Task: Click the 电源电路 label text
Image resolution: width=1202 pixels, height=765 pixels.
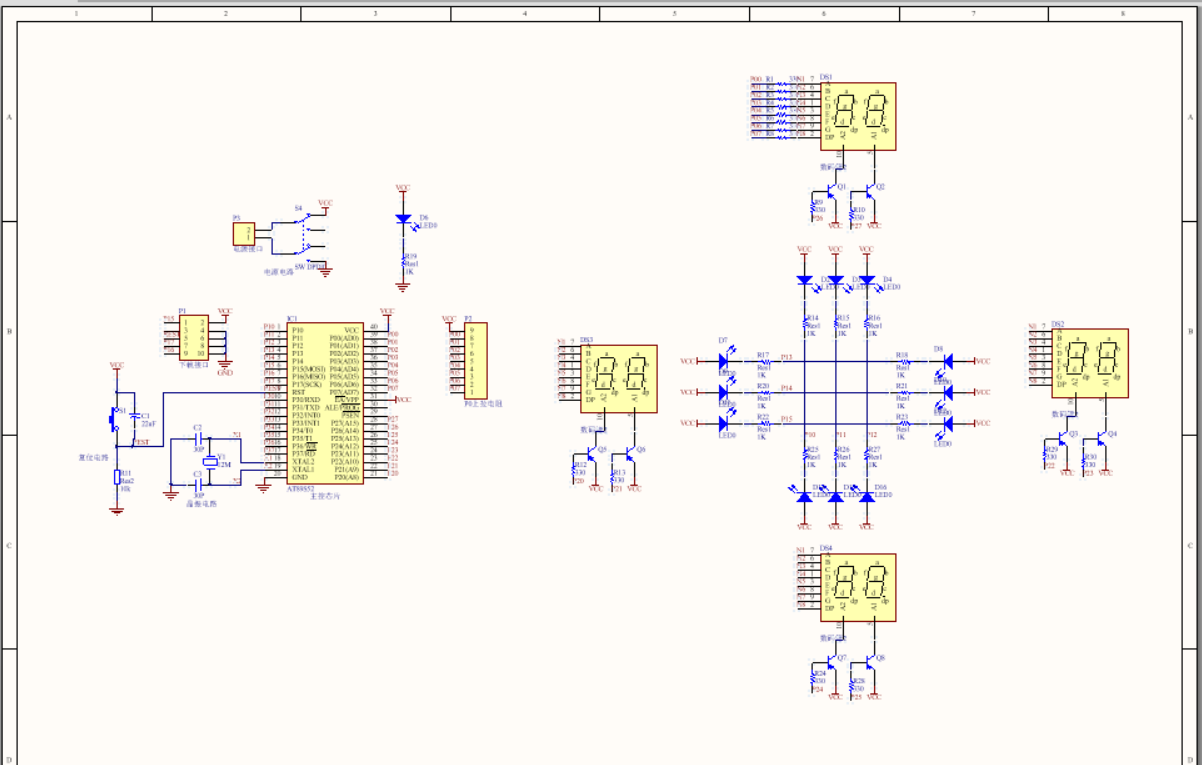Action: (278, 271)
